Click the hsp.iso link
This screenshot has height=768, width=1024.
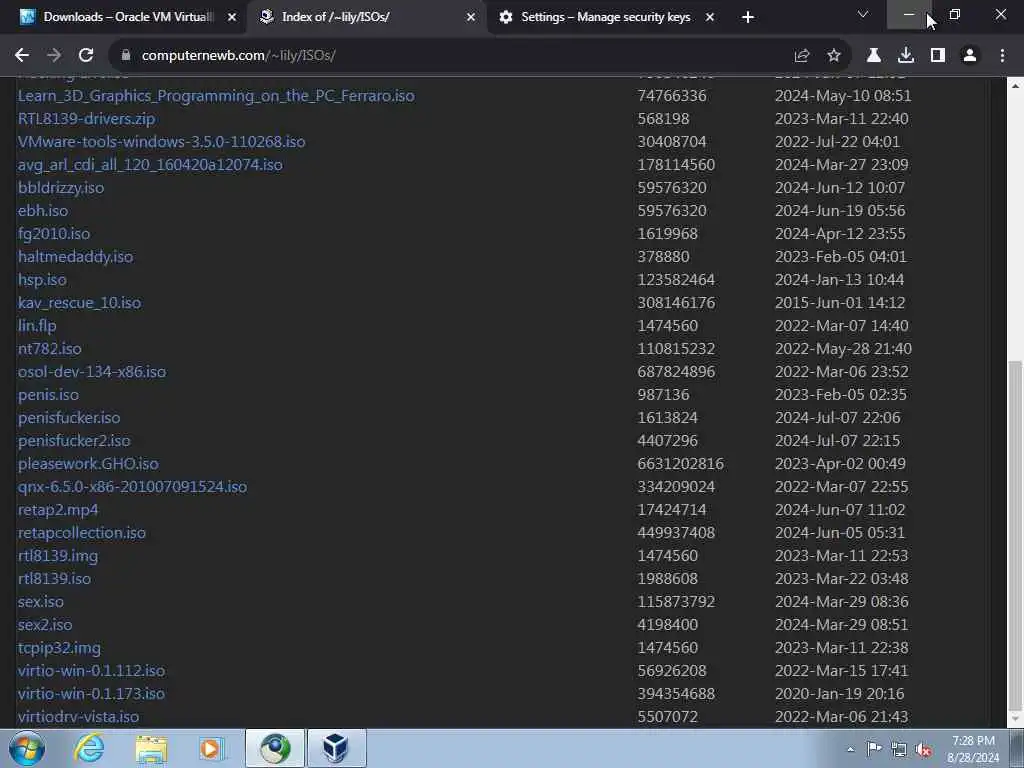click(x=42, y=280)
